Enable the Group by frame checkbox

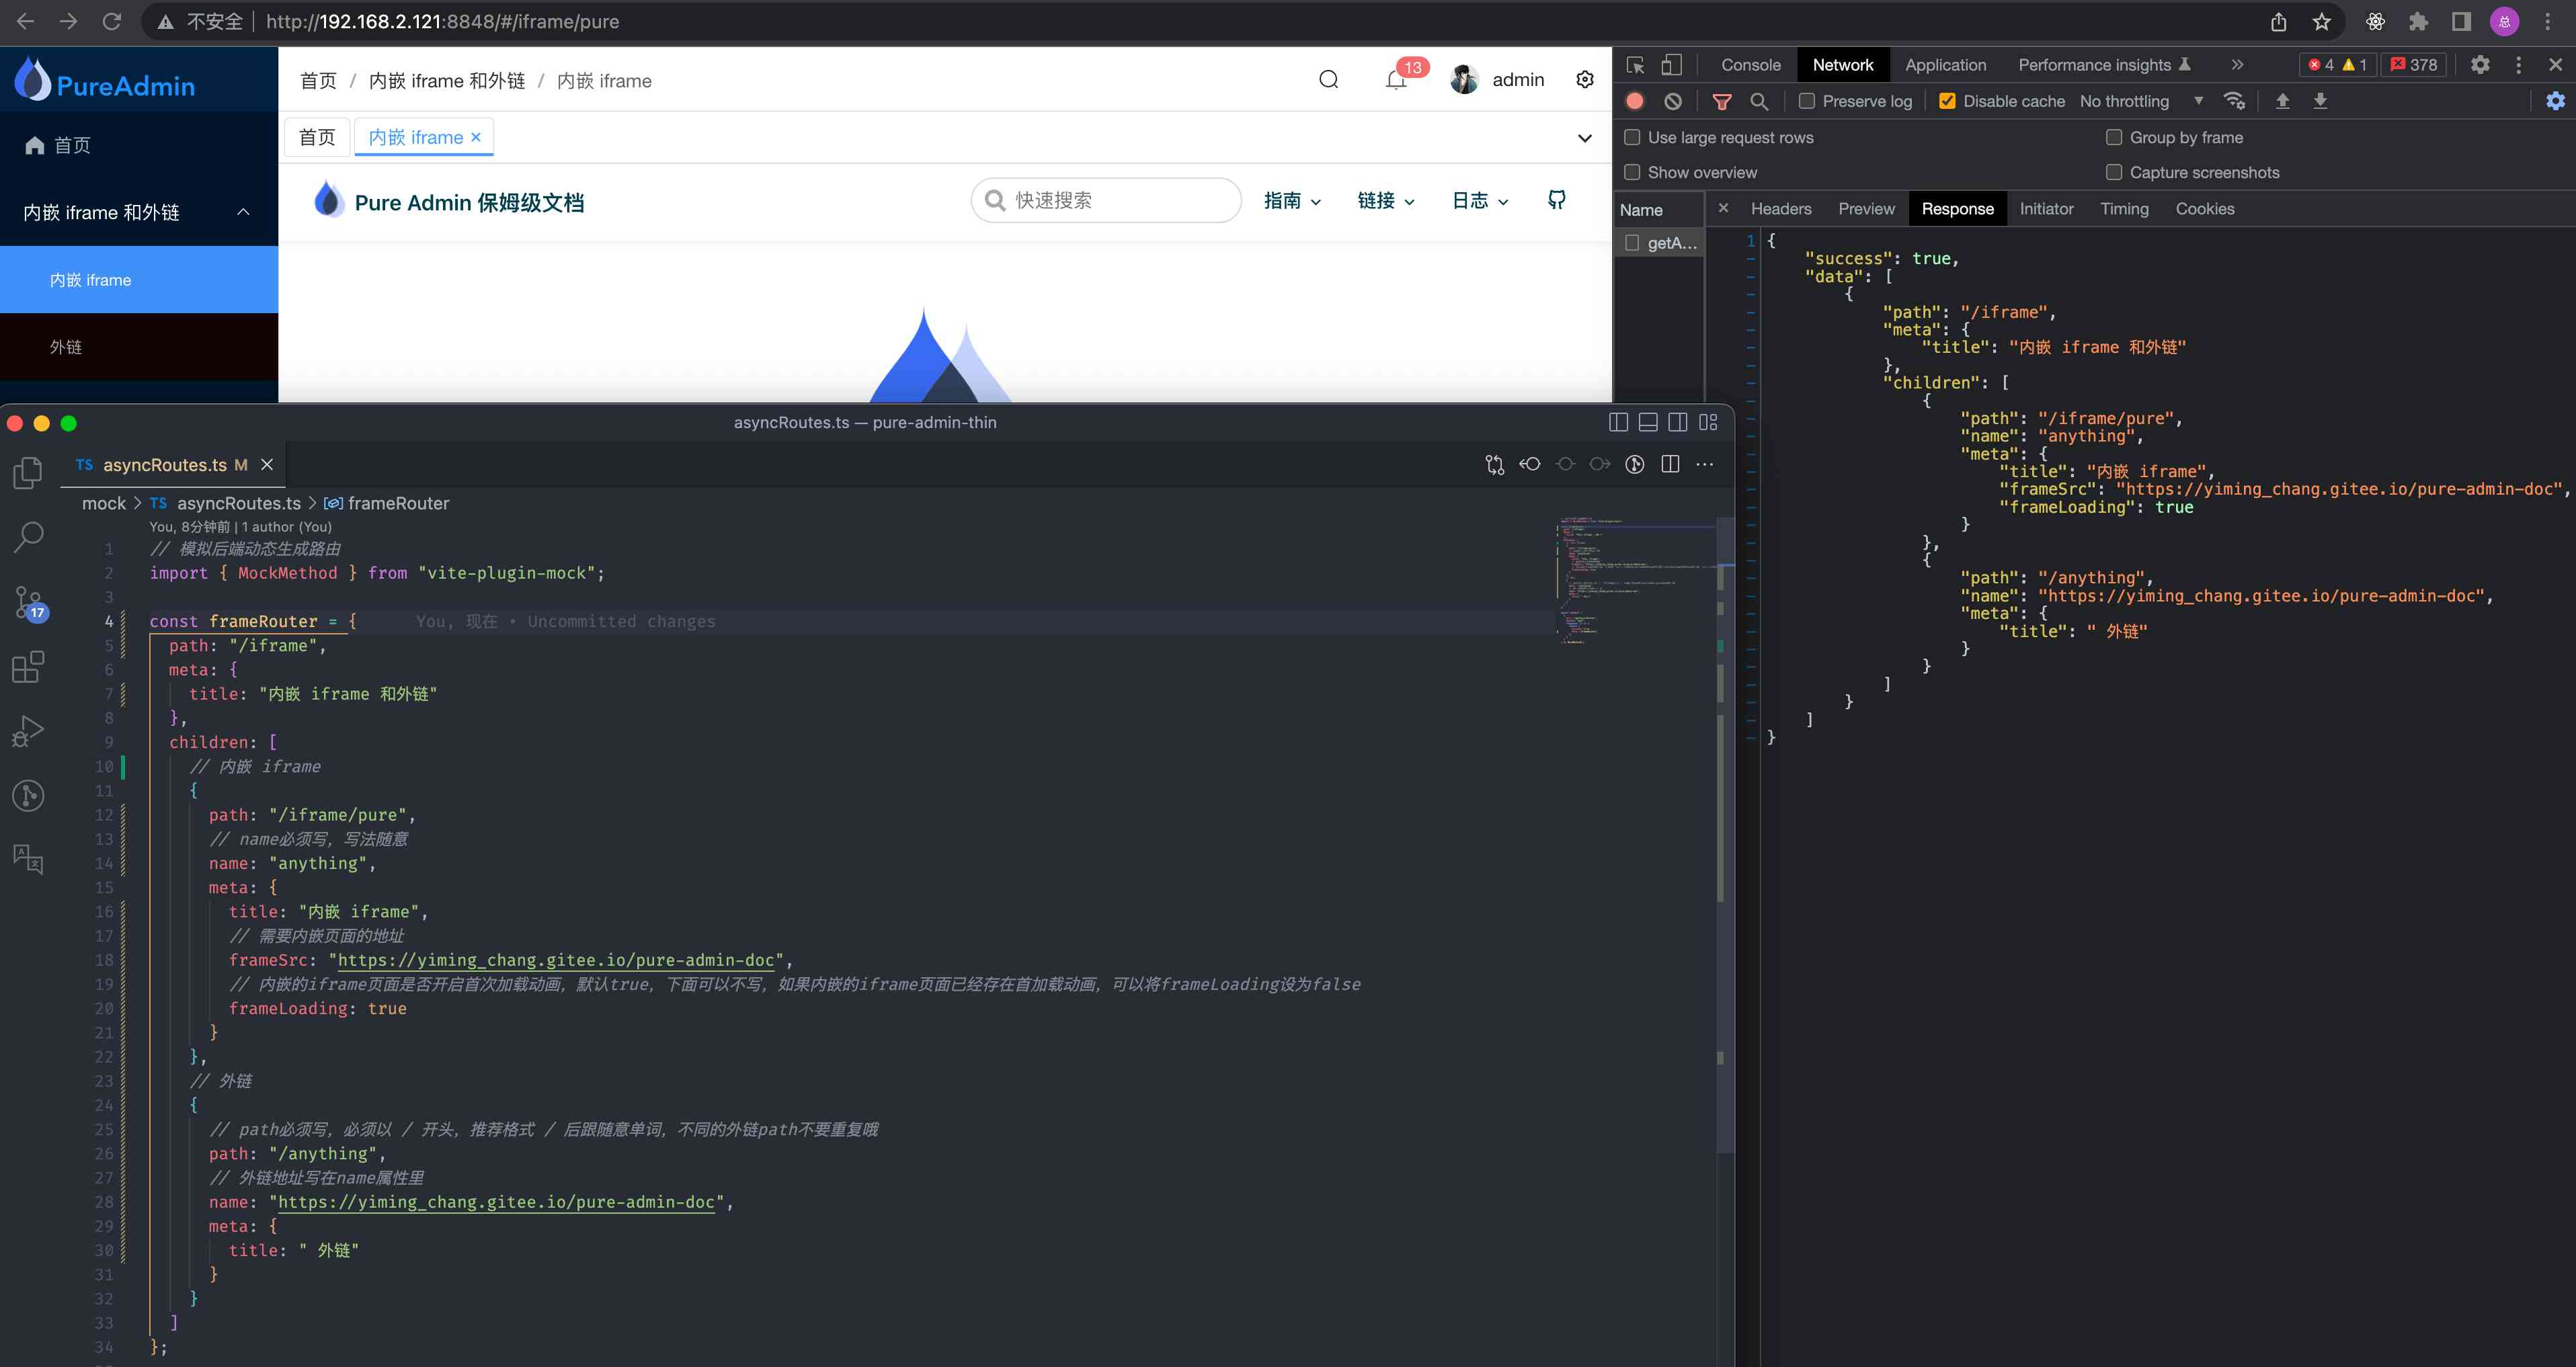(x=2114, y=137)
